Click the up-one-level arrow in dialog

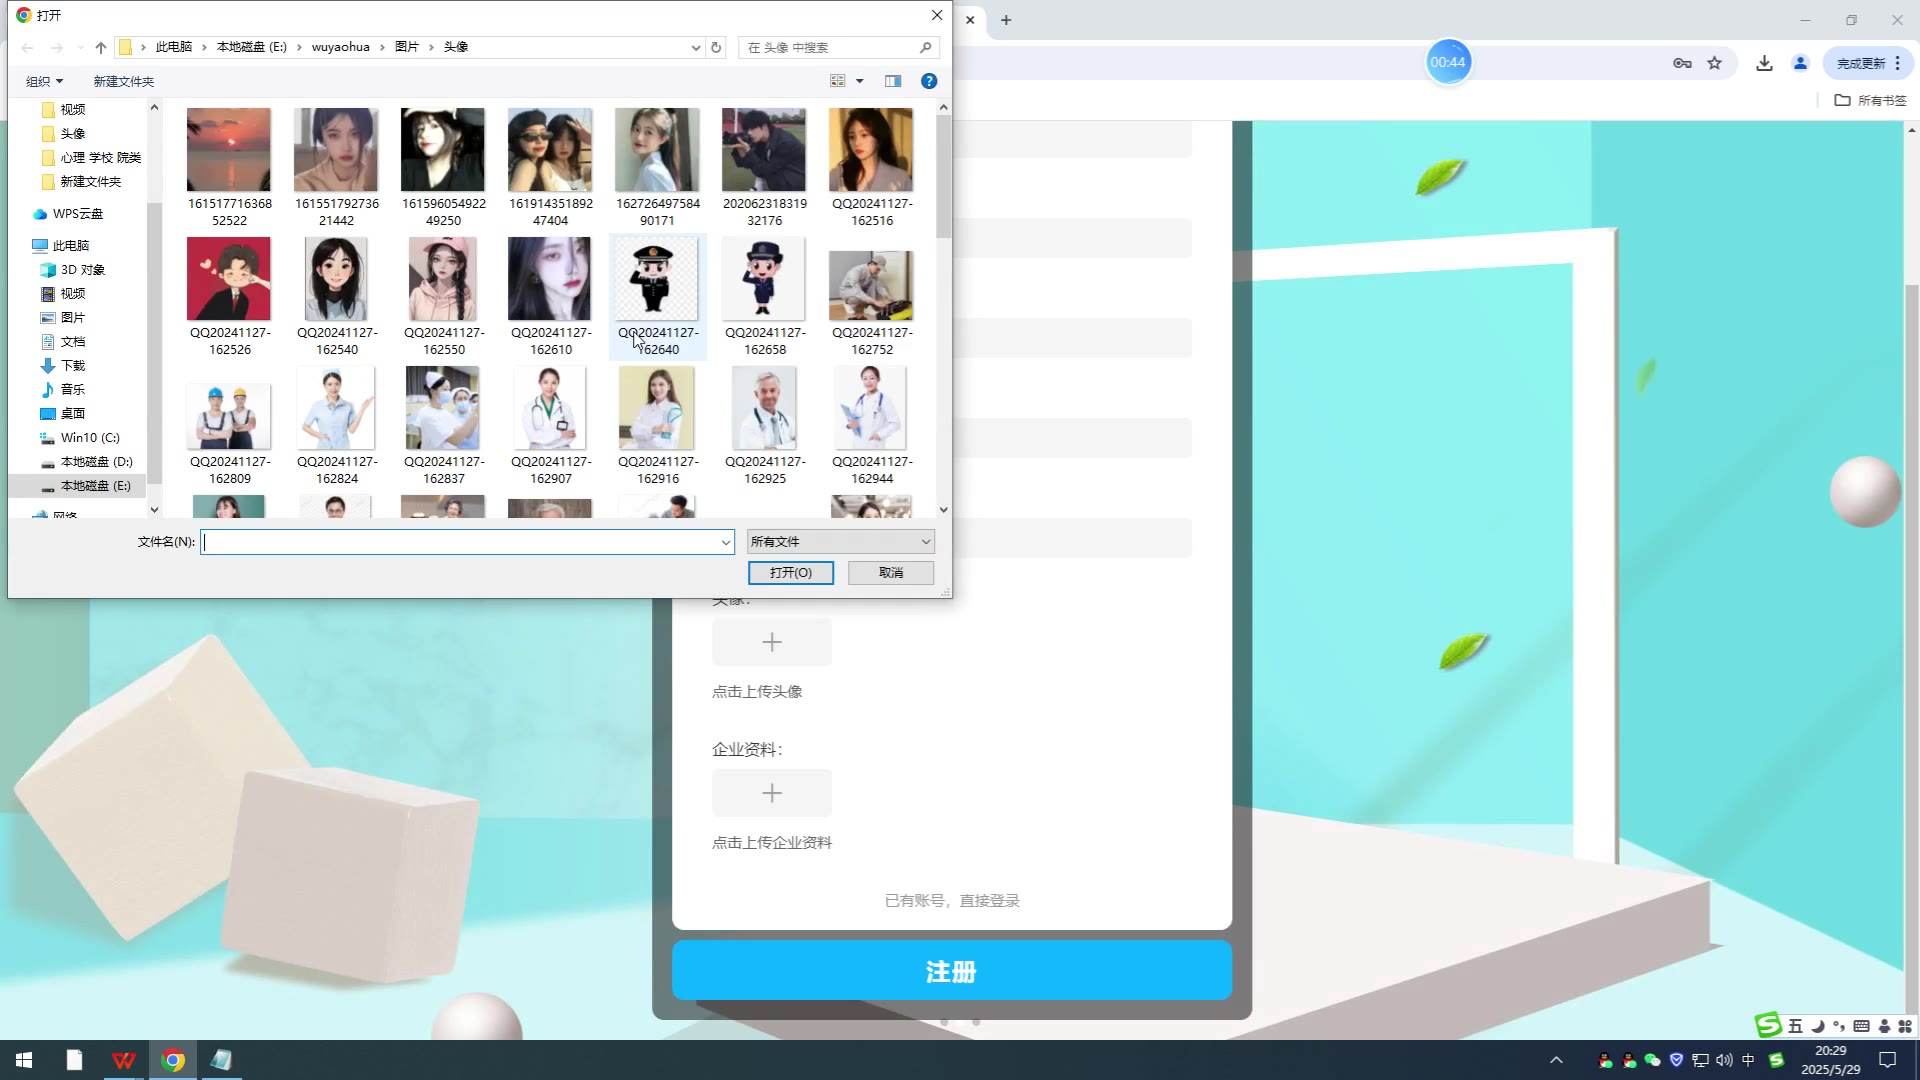pos(101,47)
